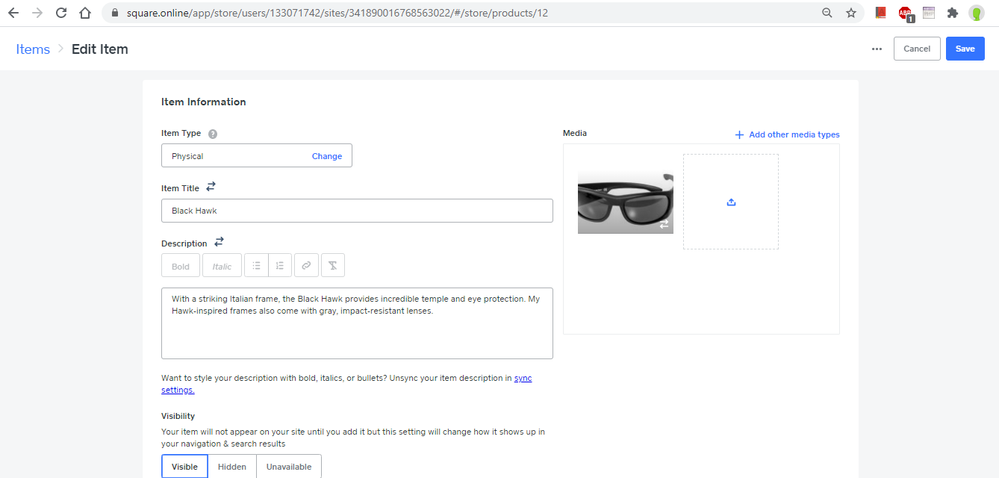This screenshot has width=999, height=478.
Task: Click into the Item Title text field
Action: pos(357,211)
